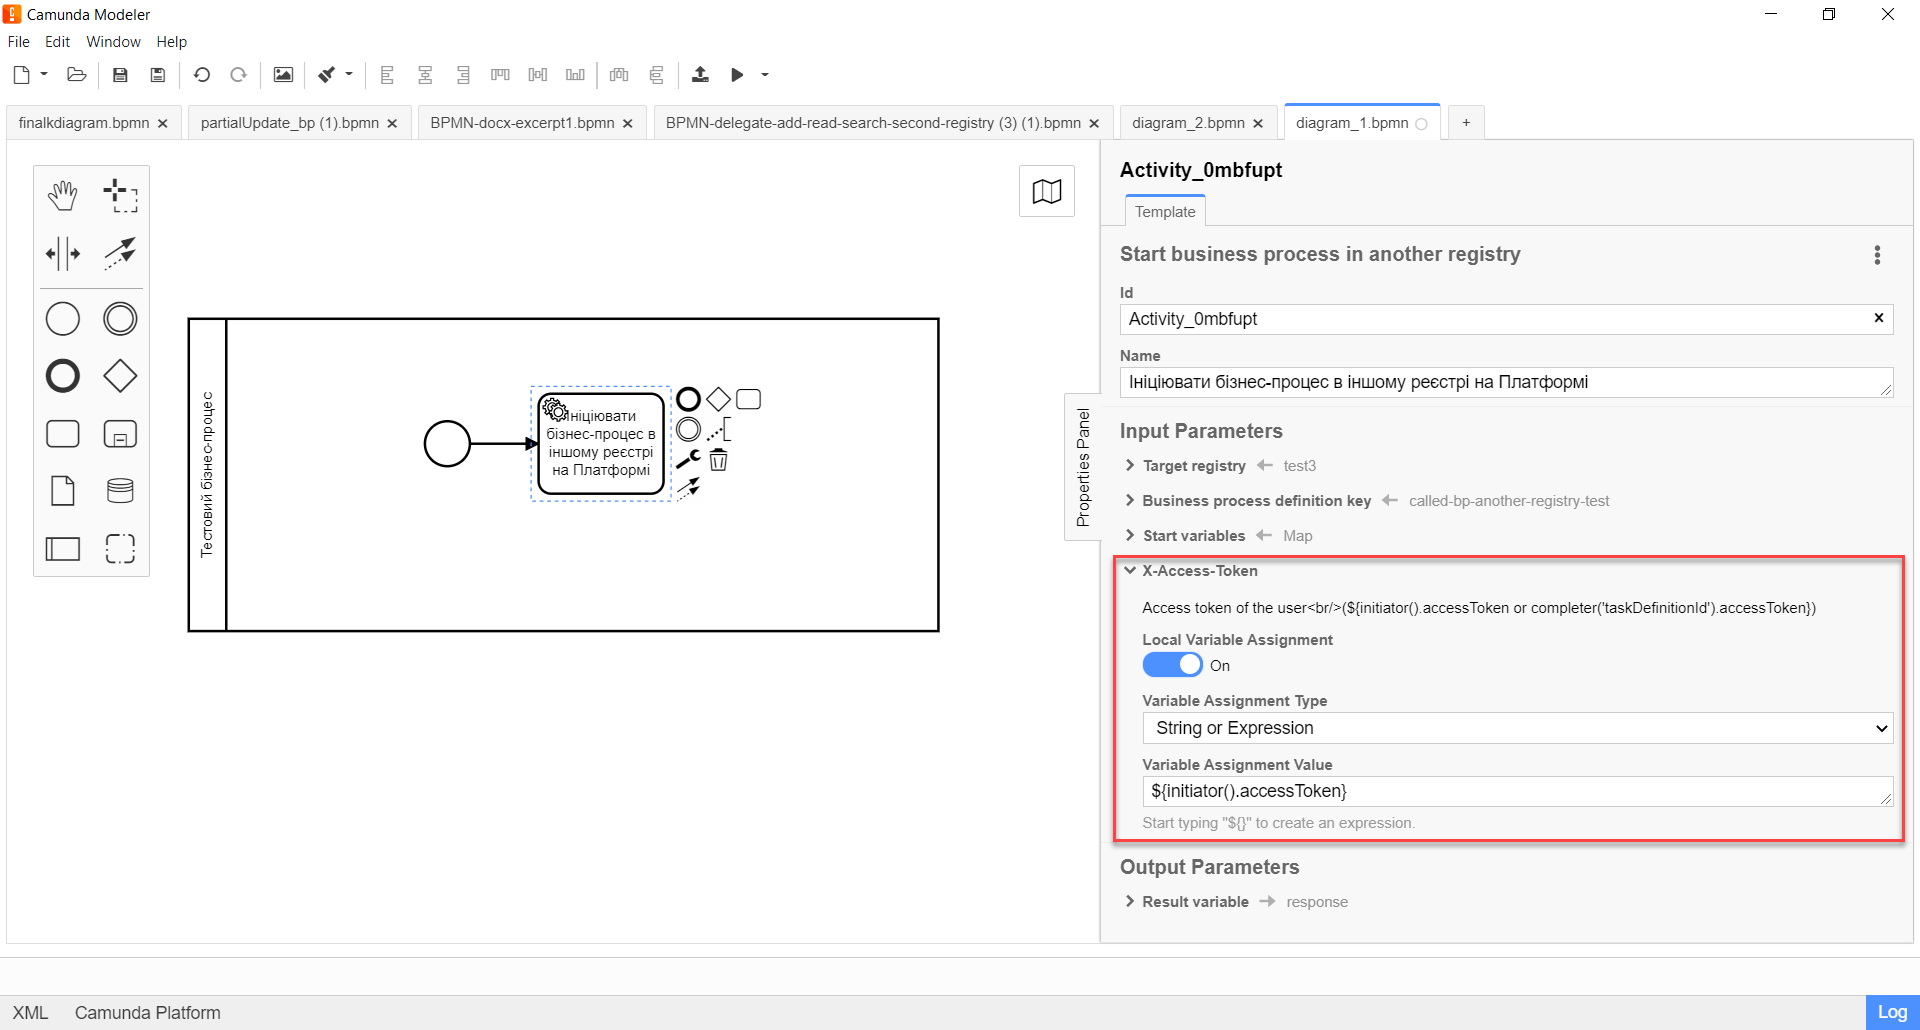Open the Help menu
The image size is (1920, 1030).
pyautogui.click(x=172, y=42)
